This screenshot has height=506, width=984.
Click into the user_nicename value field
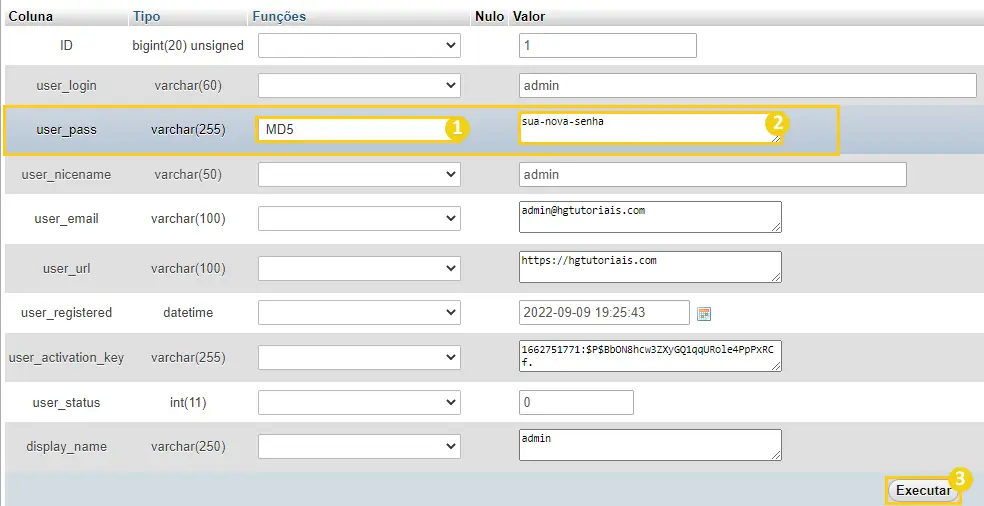click(x=712, y=175)
